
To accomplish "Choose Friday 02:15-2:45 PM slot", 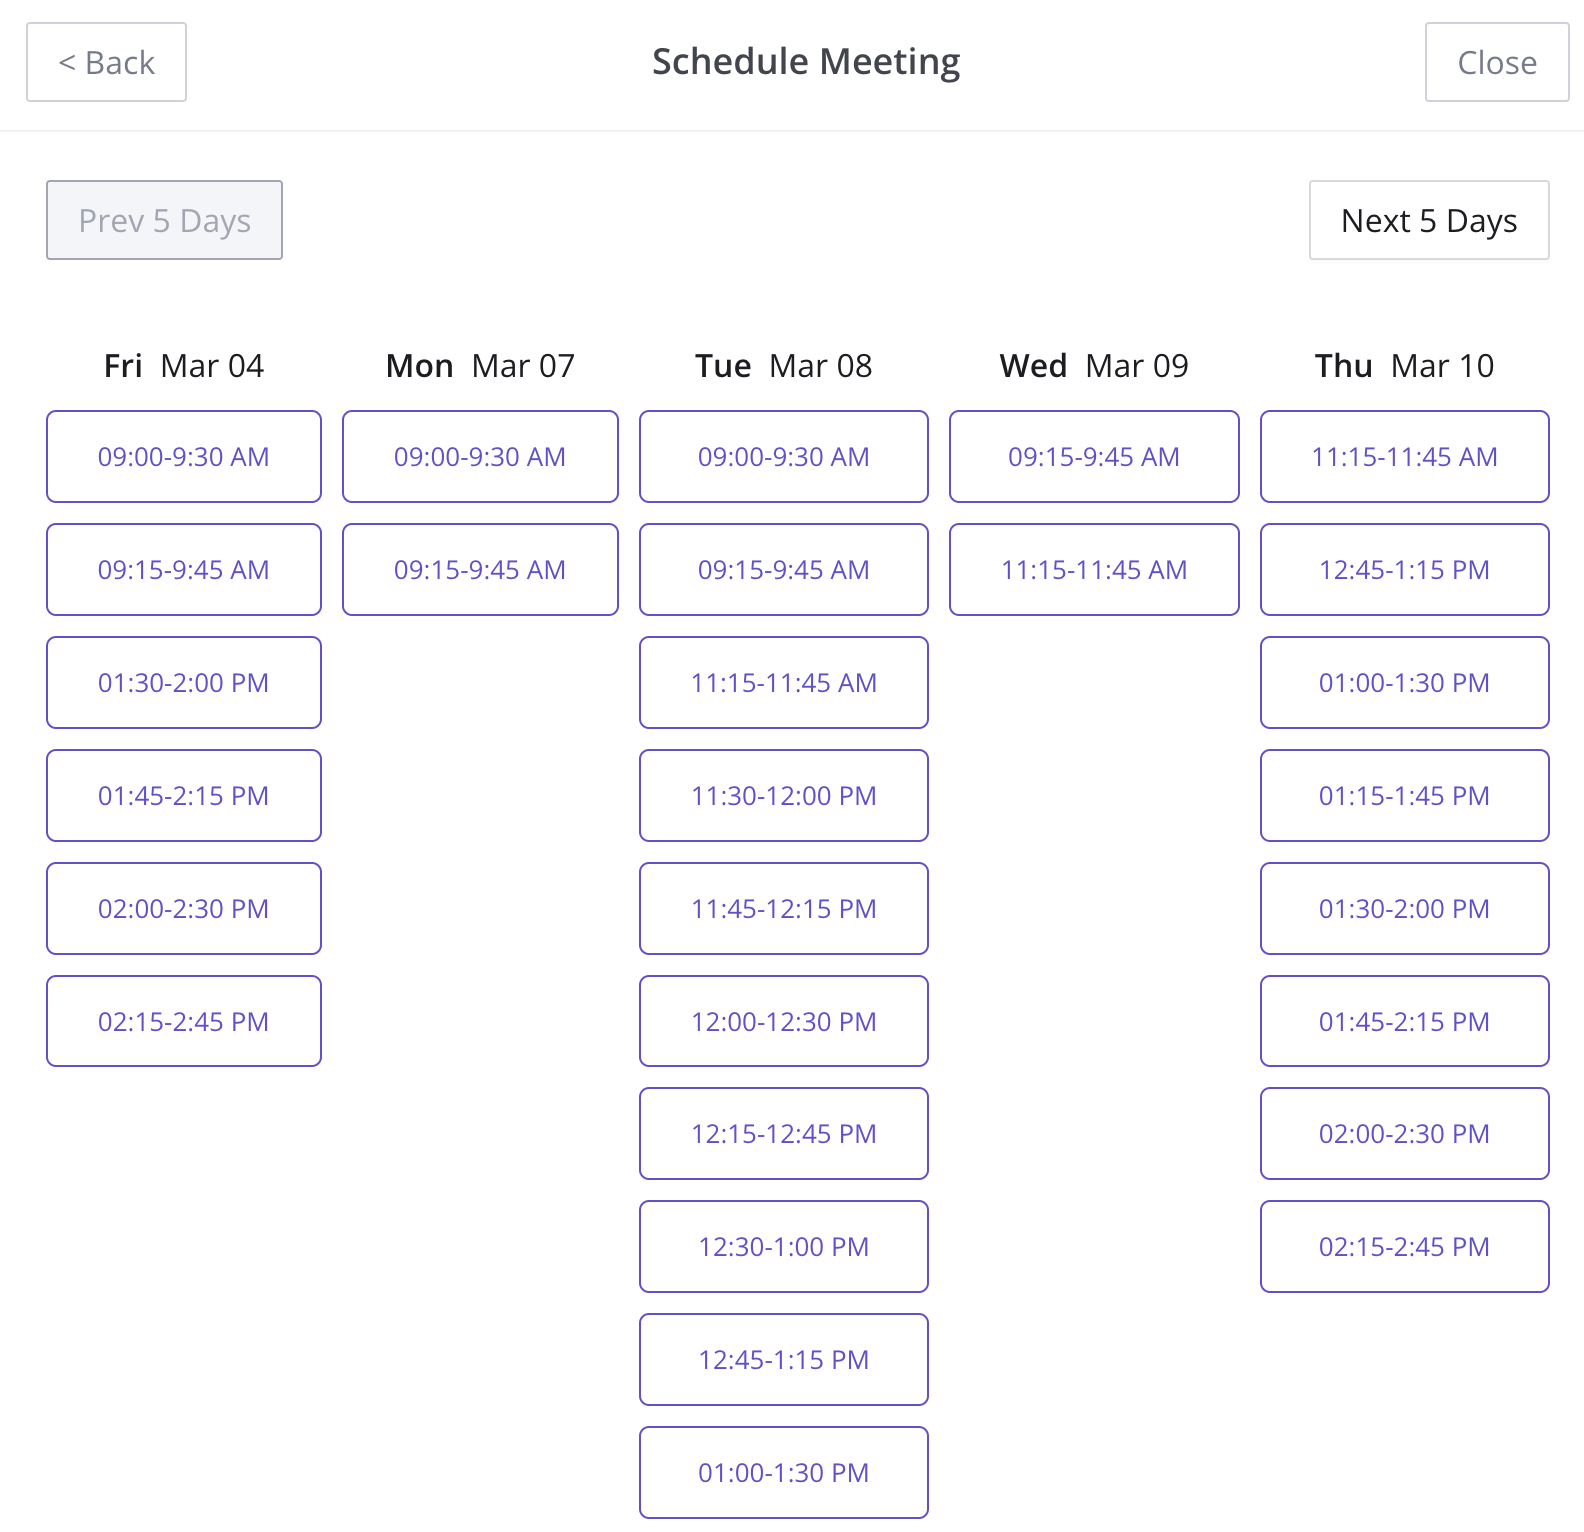I will pyautogui.click(x=184, y=1021).
